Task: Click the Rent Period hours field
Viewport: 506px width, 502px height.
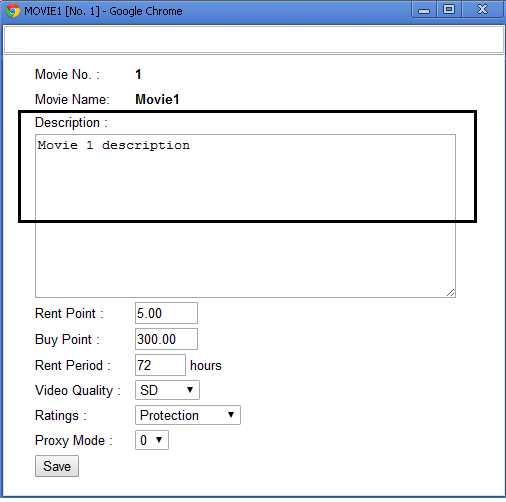Action: pos(160,365)
